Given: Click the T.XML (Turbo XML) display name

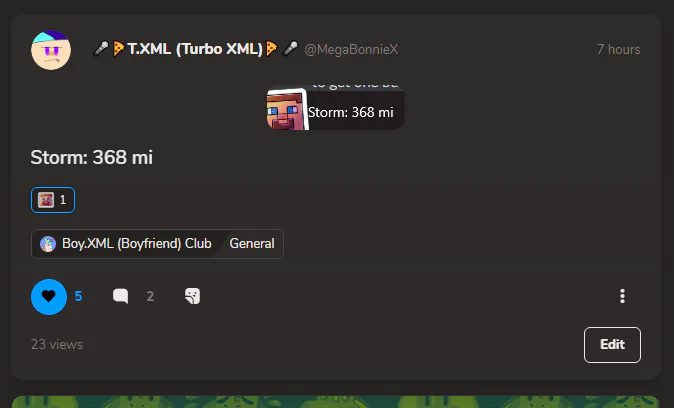Looking at the screenshot, I should click(x=195, y=49).
